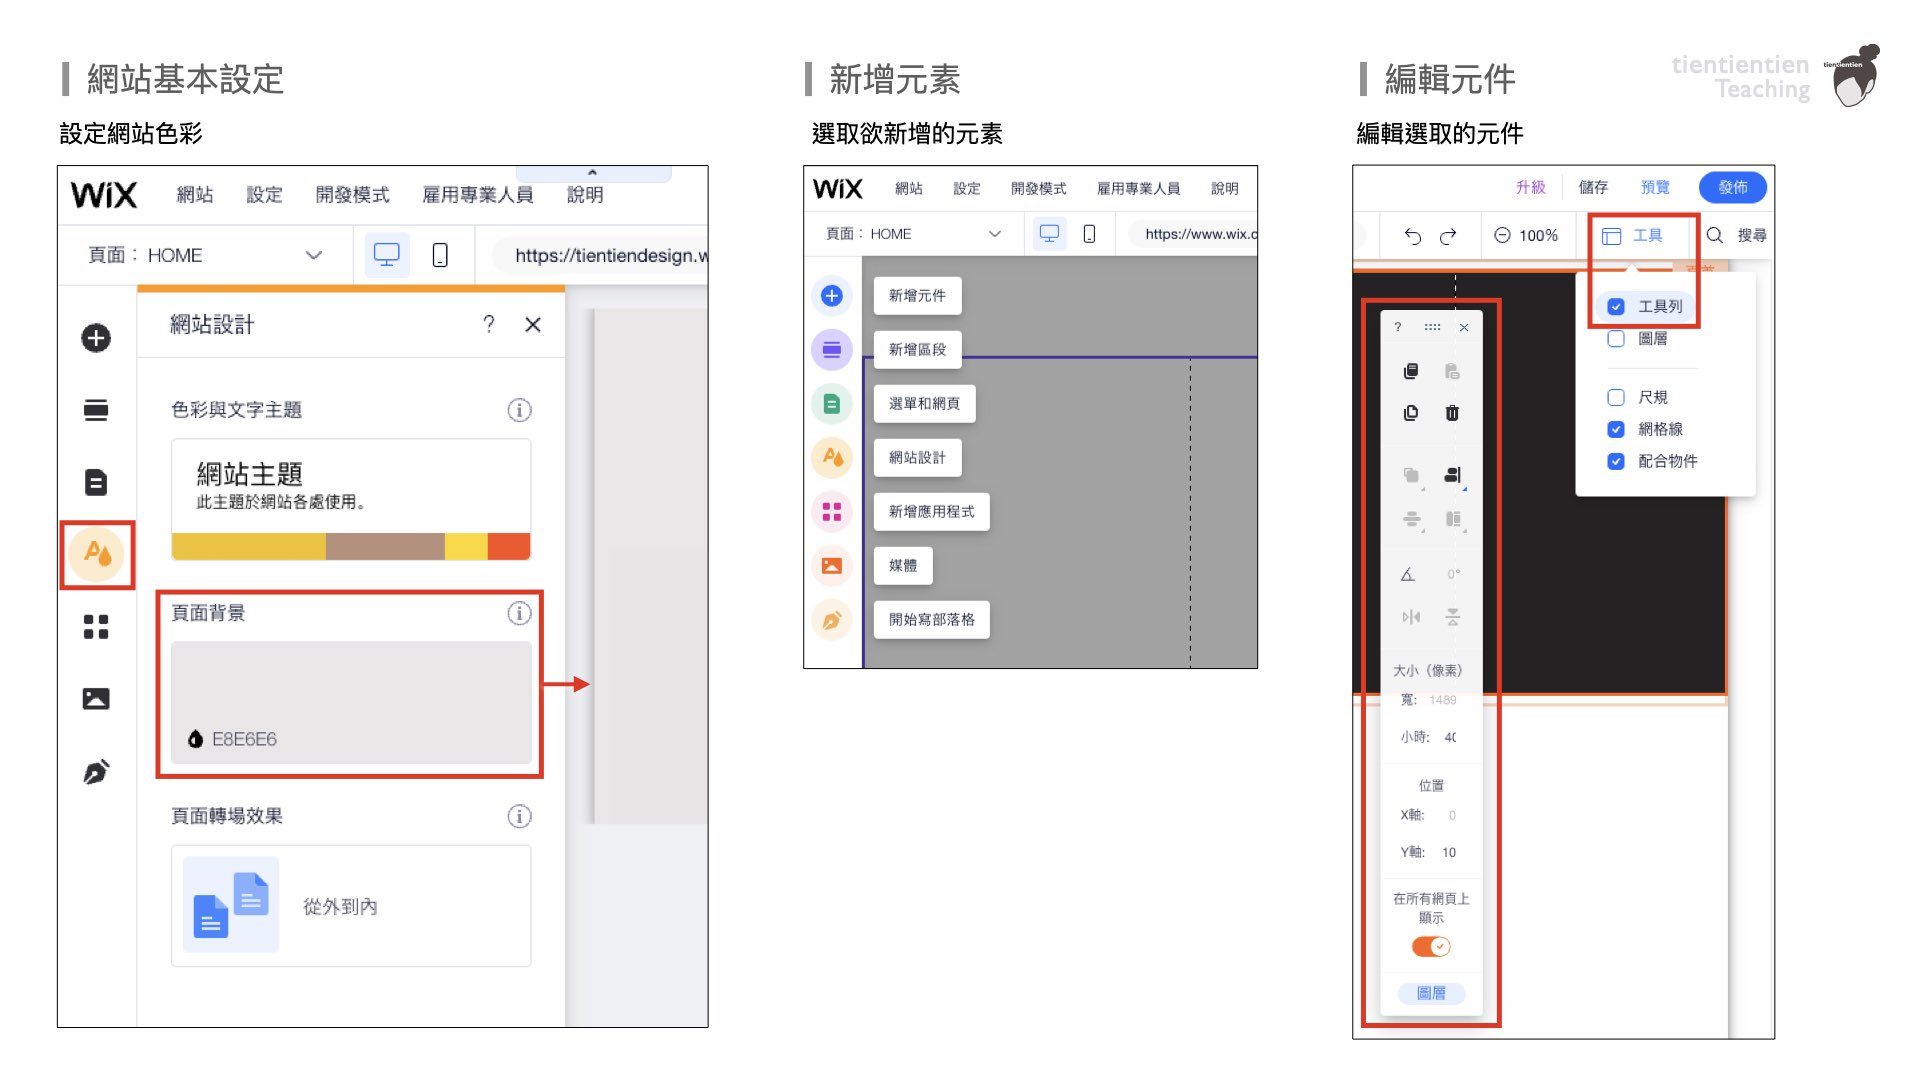Expand the HOME page dropdown in middle editor
1920x1080 pixels.
pos(994,234)
